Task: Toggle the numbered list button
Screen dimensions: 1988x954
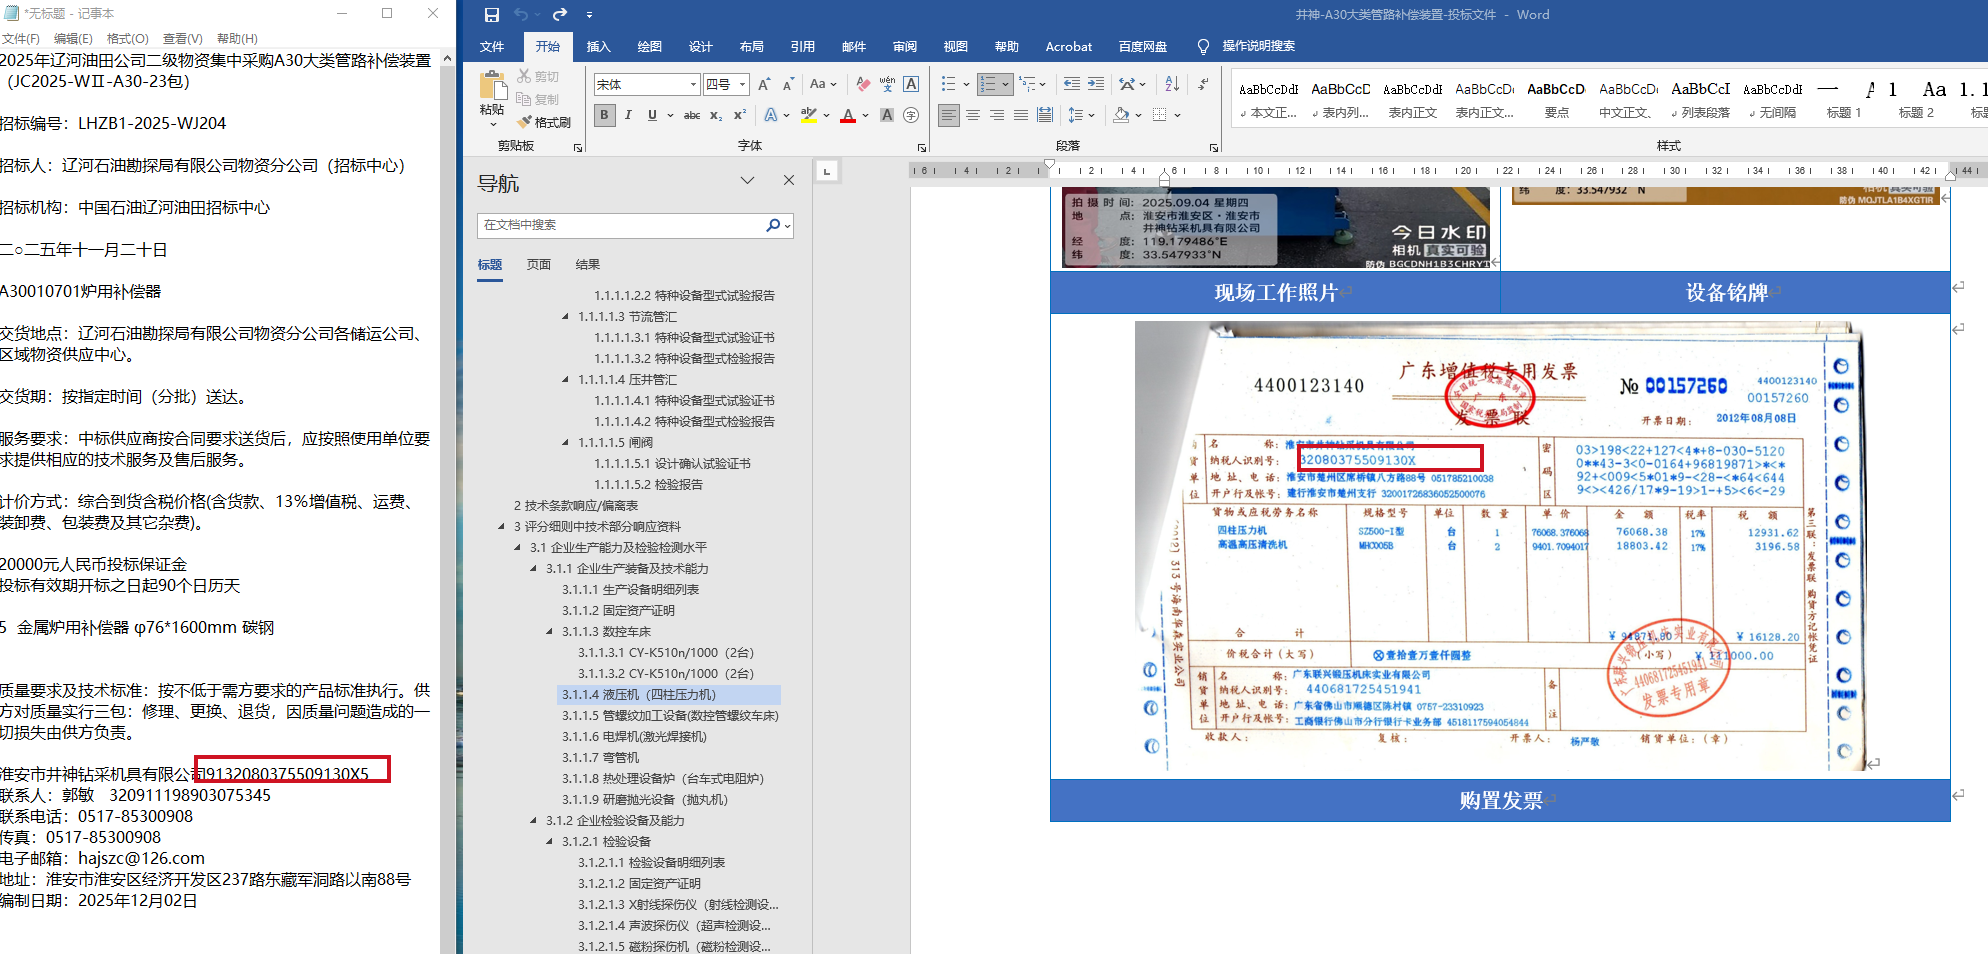Action: tap(988, 85)
